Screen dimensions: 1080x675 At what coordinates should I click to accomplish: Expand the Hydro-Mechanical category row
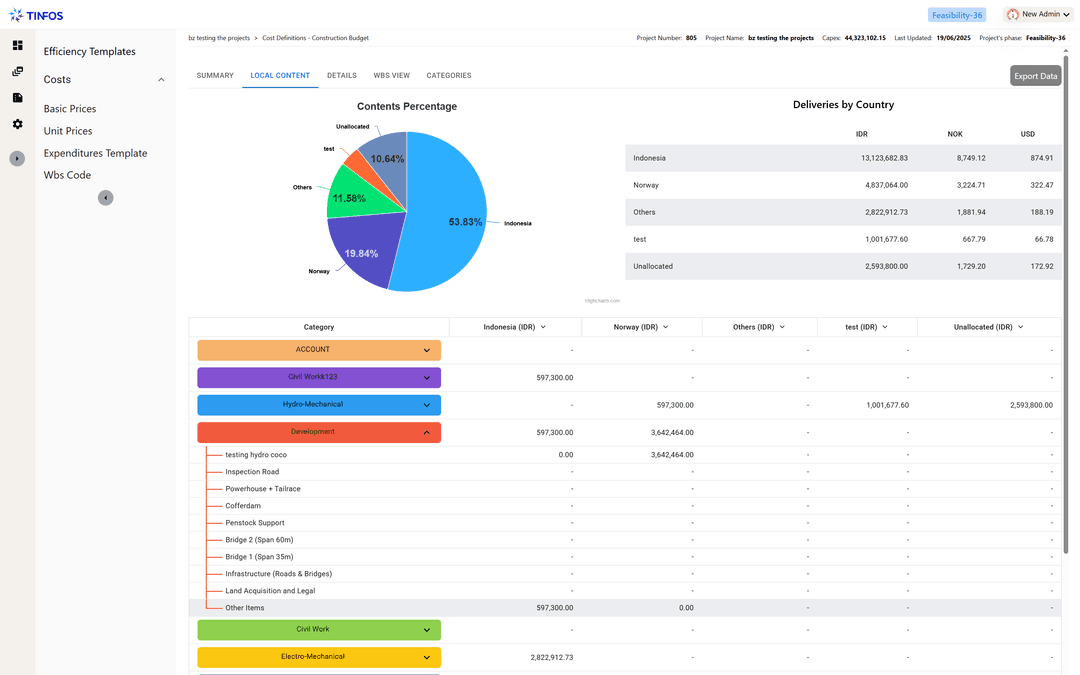tap(427, 405)
